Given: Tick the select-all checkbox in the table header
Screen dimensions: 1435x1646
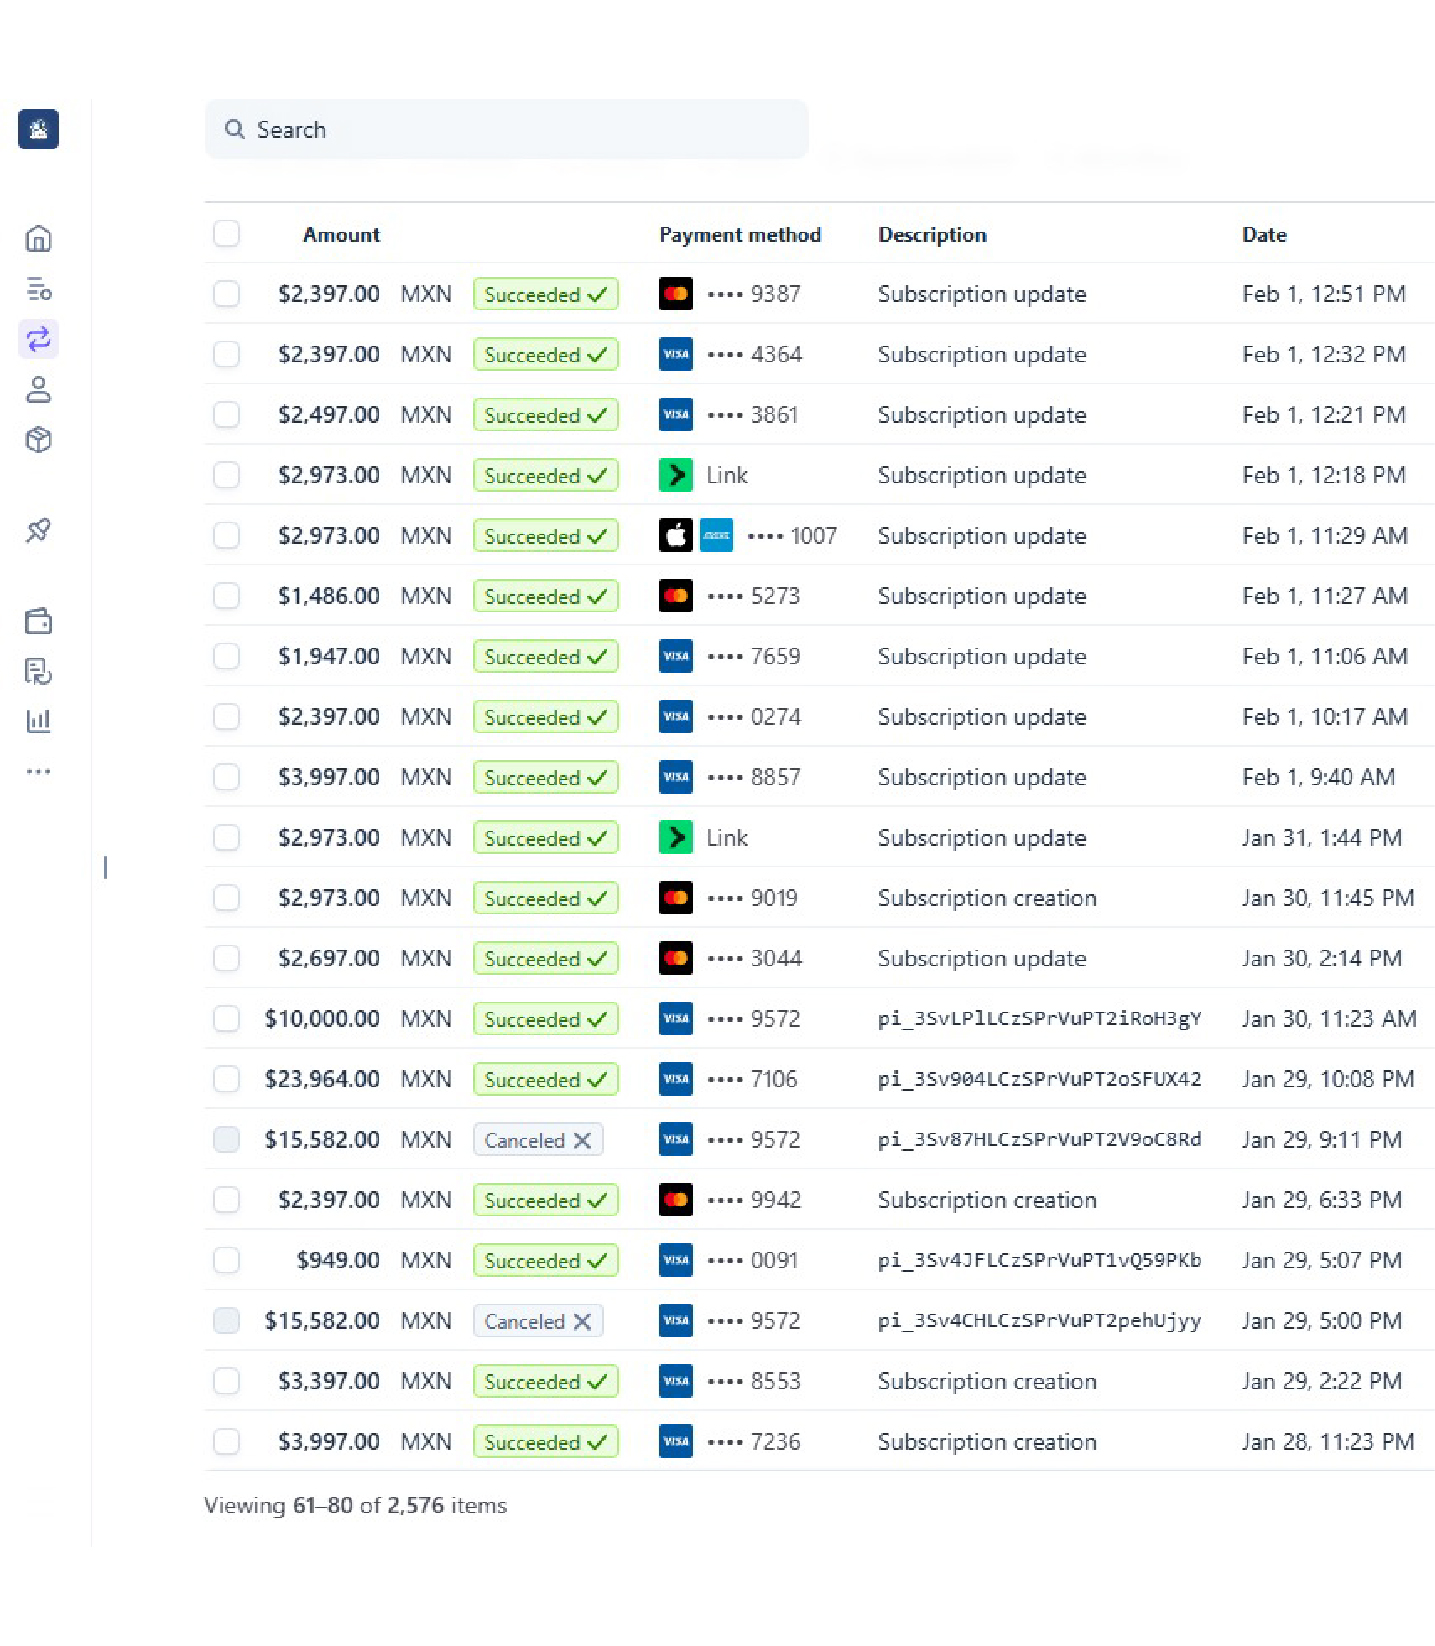Looking at the screenshot, I should coord(227,233).
